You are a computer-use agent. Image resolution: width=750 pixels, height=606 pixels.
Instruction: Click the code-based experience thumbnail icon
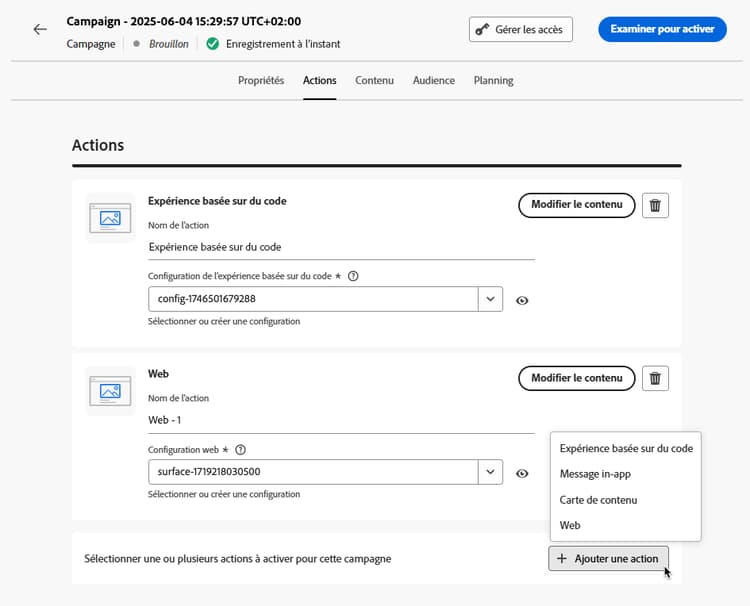(x=110, y=217)
